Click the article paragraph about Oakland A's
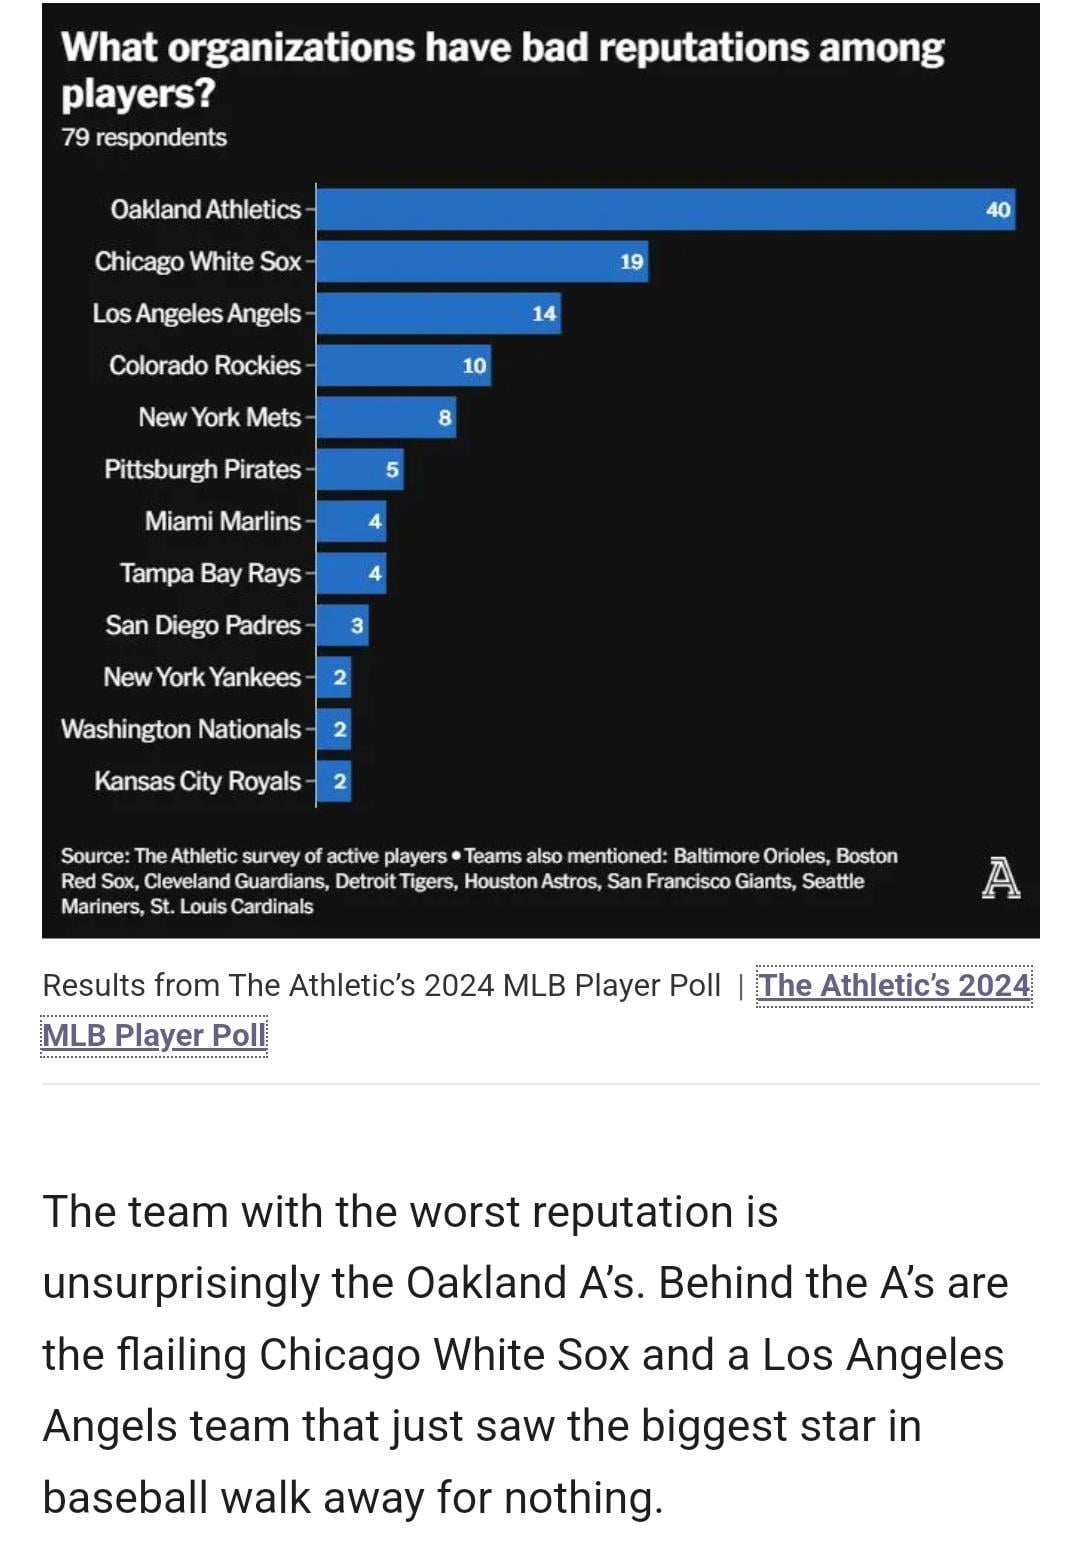Image resolution: width=1080 pixels, height=1558 pixels. coord(525,1355)
